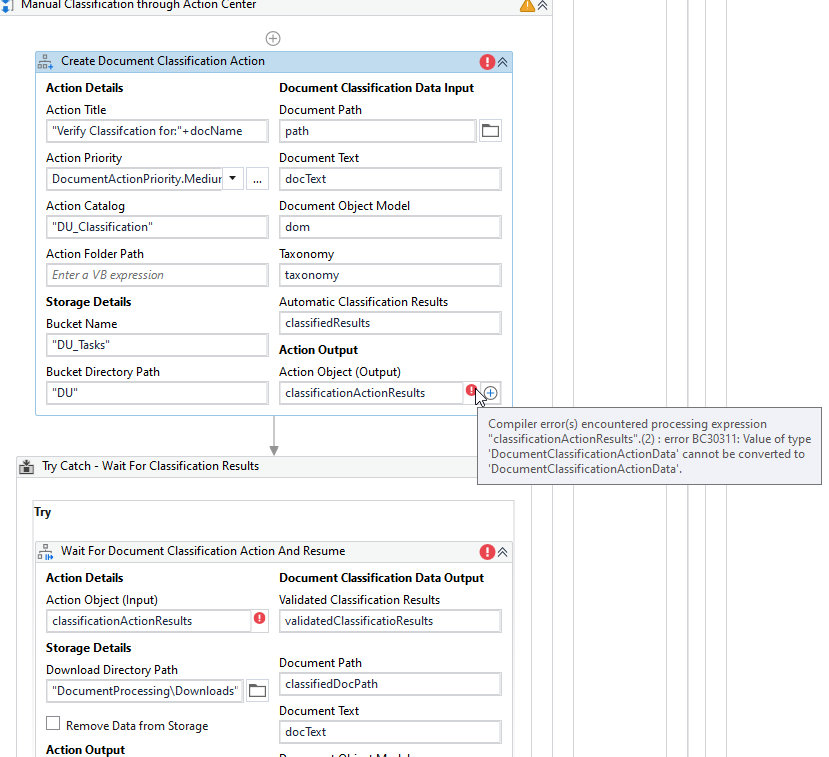Click the Action Priority expression field
The height and width of the screenshot is (757, 829).
click(135, 179)
